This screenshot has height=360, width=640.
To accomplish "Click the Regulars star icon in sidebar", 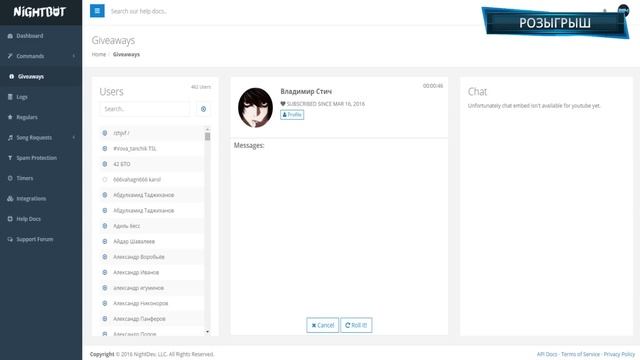I will [x=10, y=117].
